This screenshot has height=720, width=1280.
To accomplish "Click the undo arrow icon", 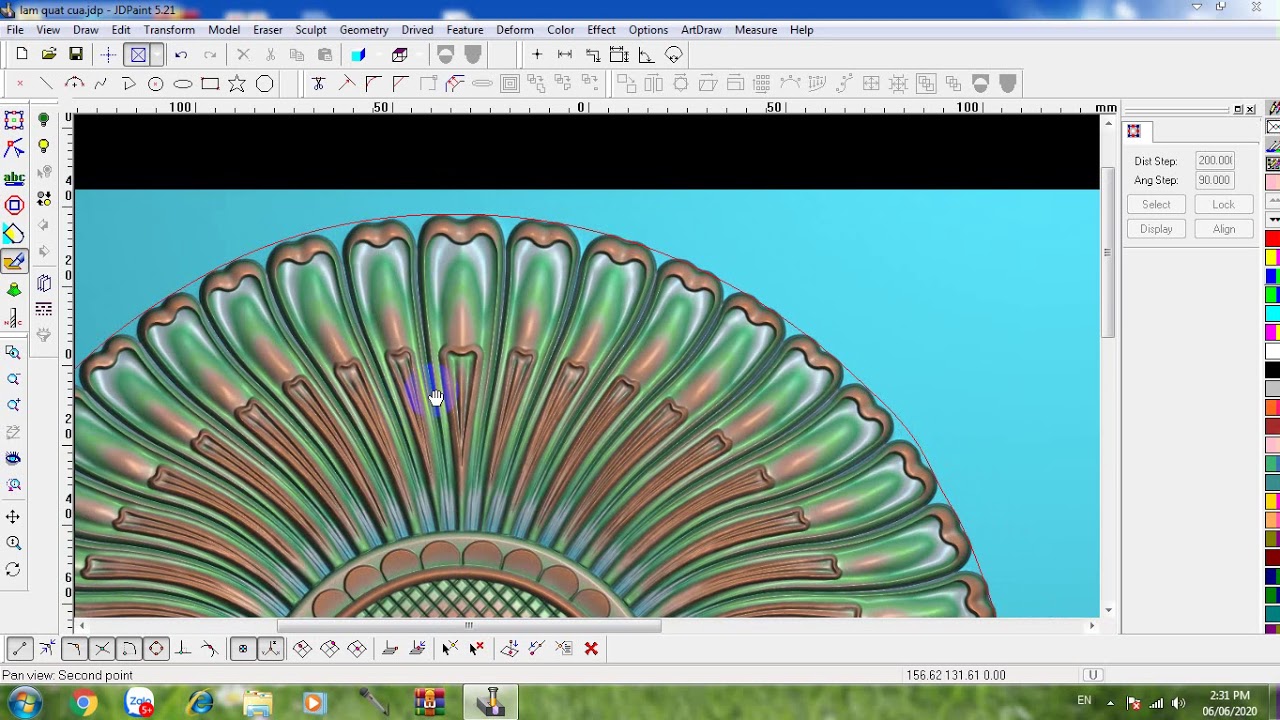I will tap(181, 55).
